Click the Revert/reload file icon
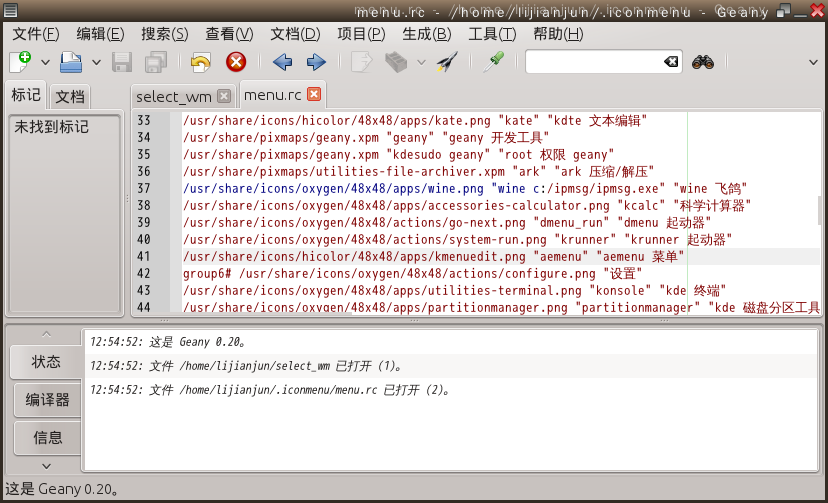Viewport: 828px width, 503px height. tap(201, 62)
